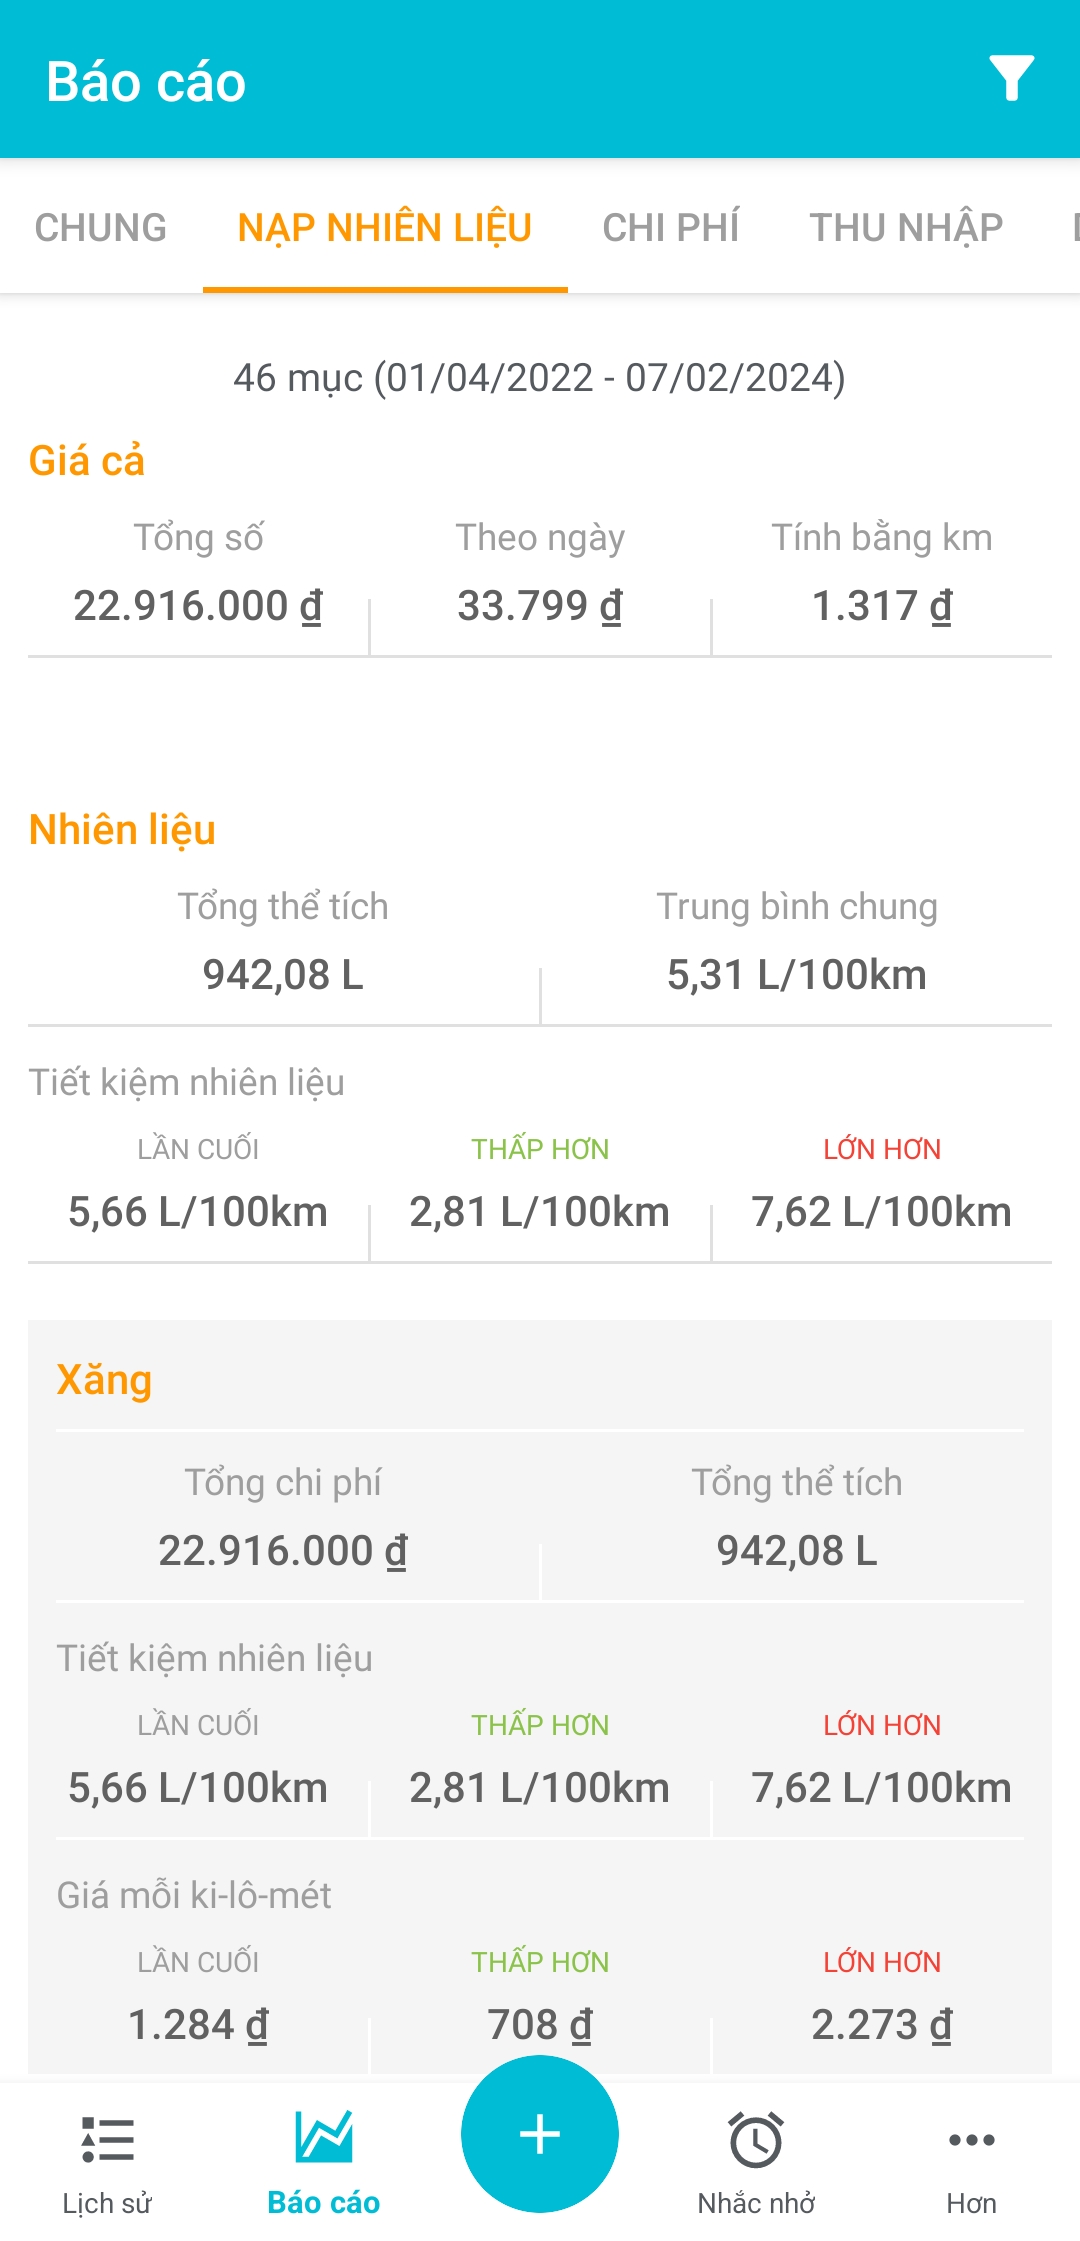Viewport: 1080px width, 2241px height.
Task: Open the filter funnel icon
Action: tap(1011, 79)
